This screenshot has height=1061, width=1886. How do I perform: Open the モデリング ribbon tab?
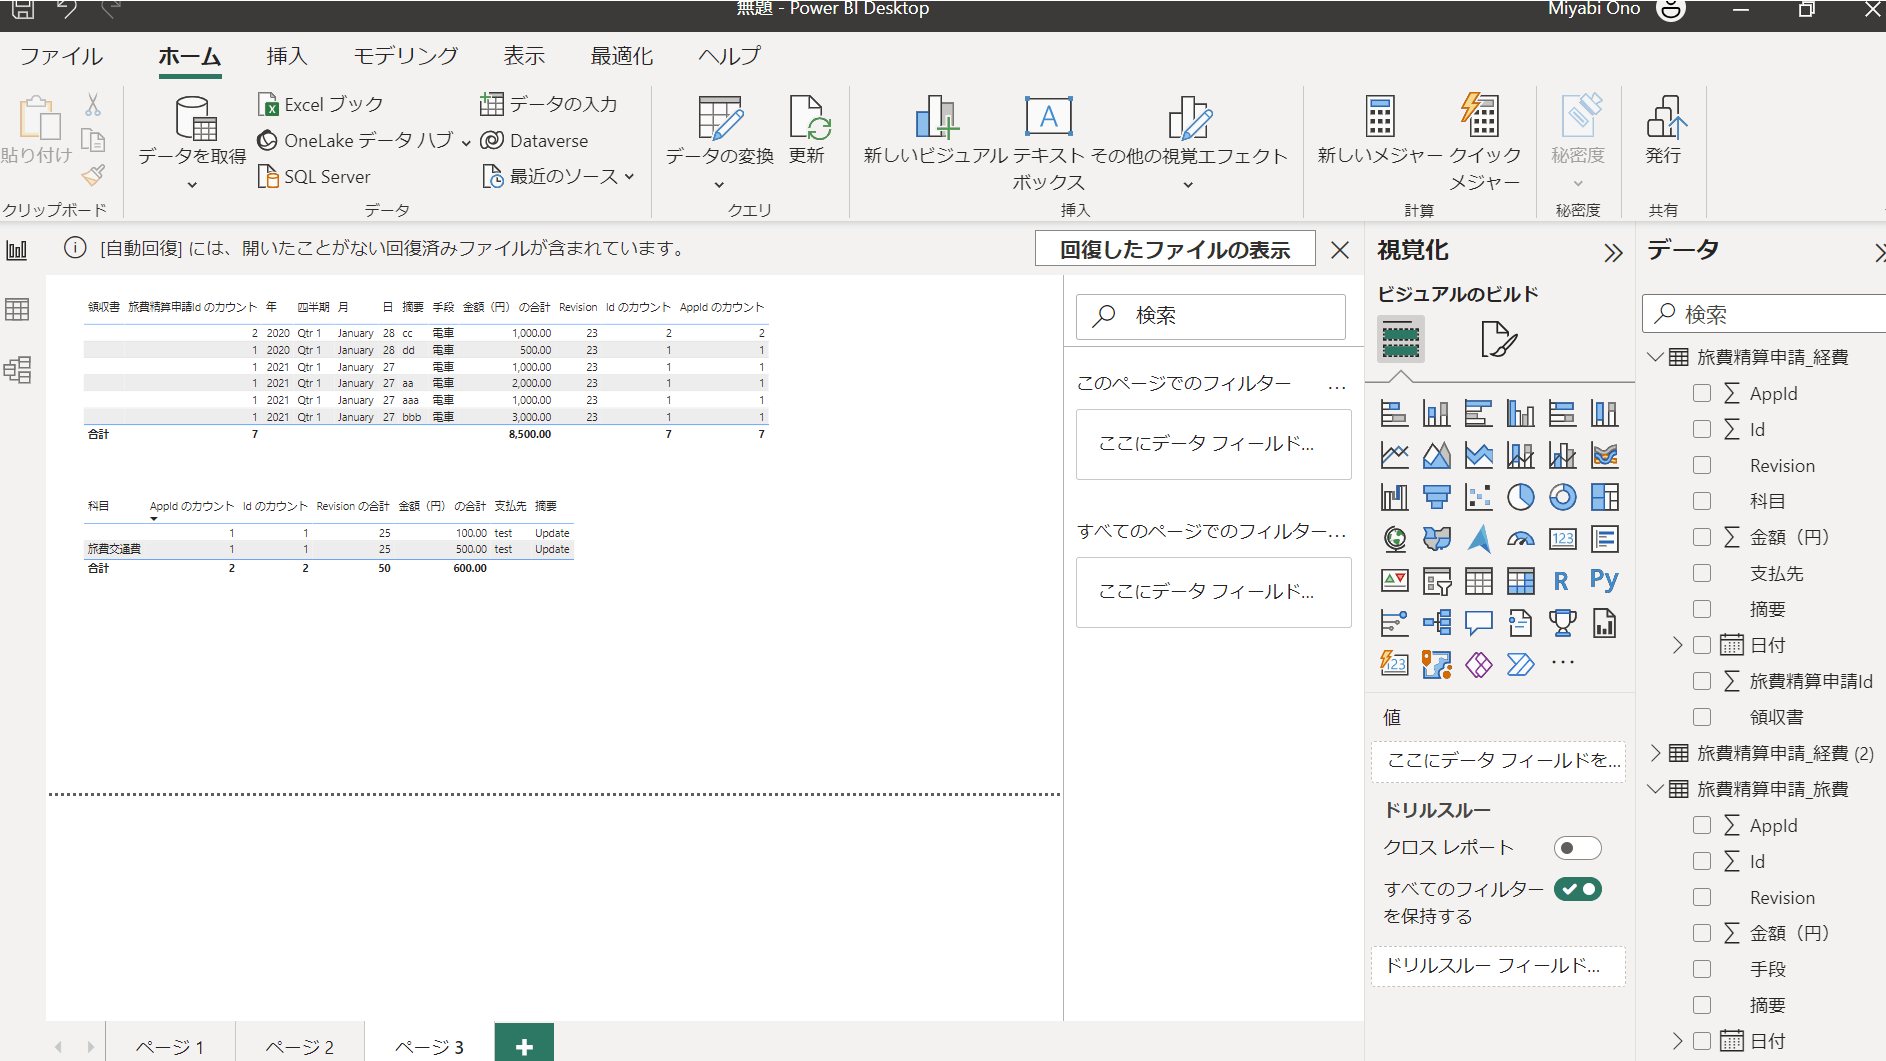click(x=405, y=56)
